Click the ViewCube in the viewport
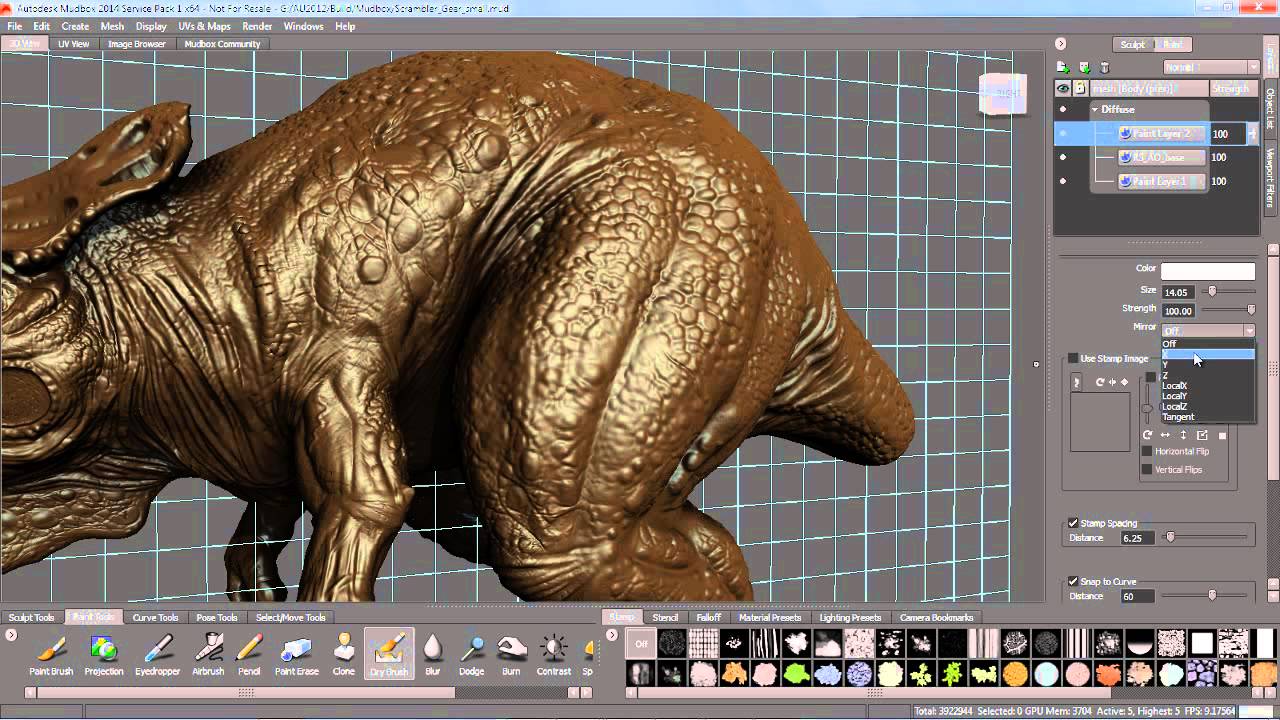 1002,94
